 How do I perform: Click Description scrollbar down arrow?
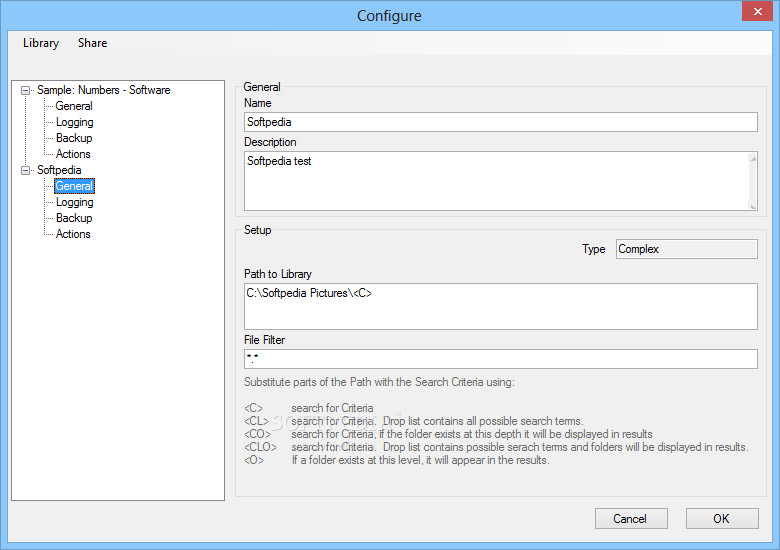click(753, 204)
